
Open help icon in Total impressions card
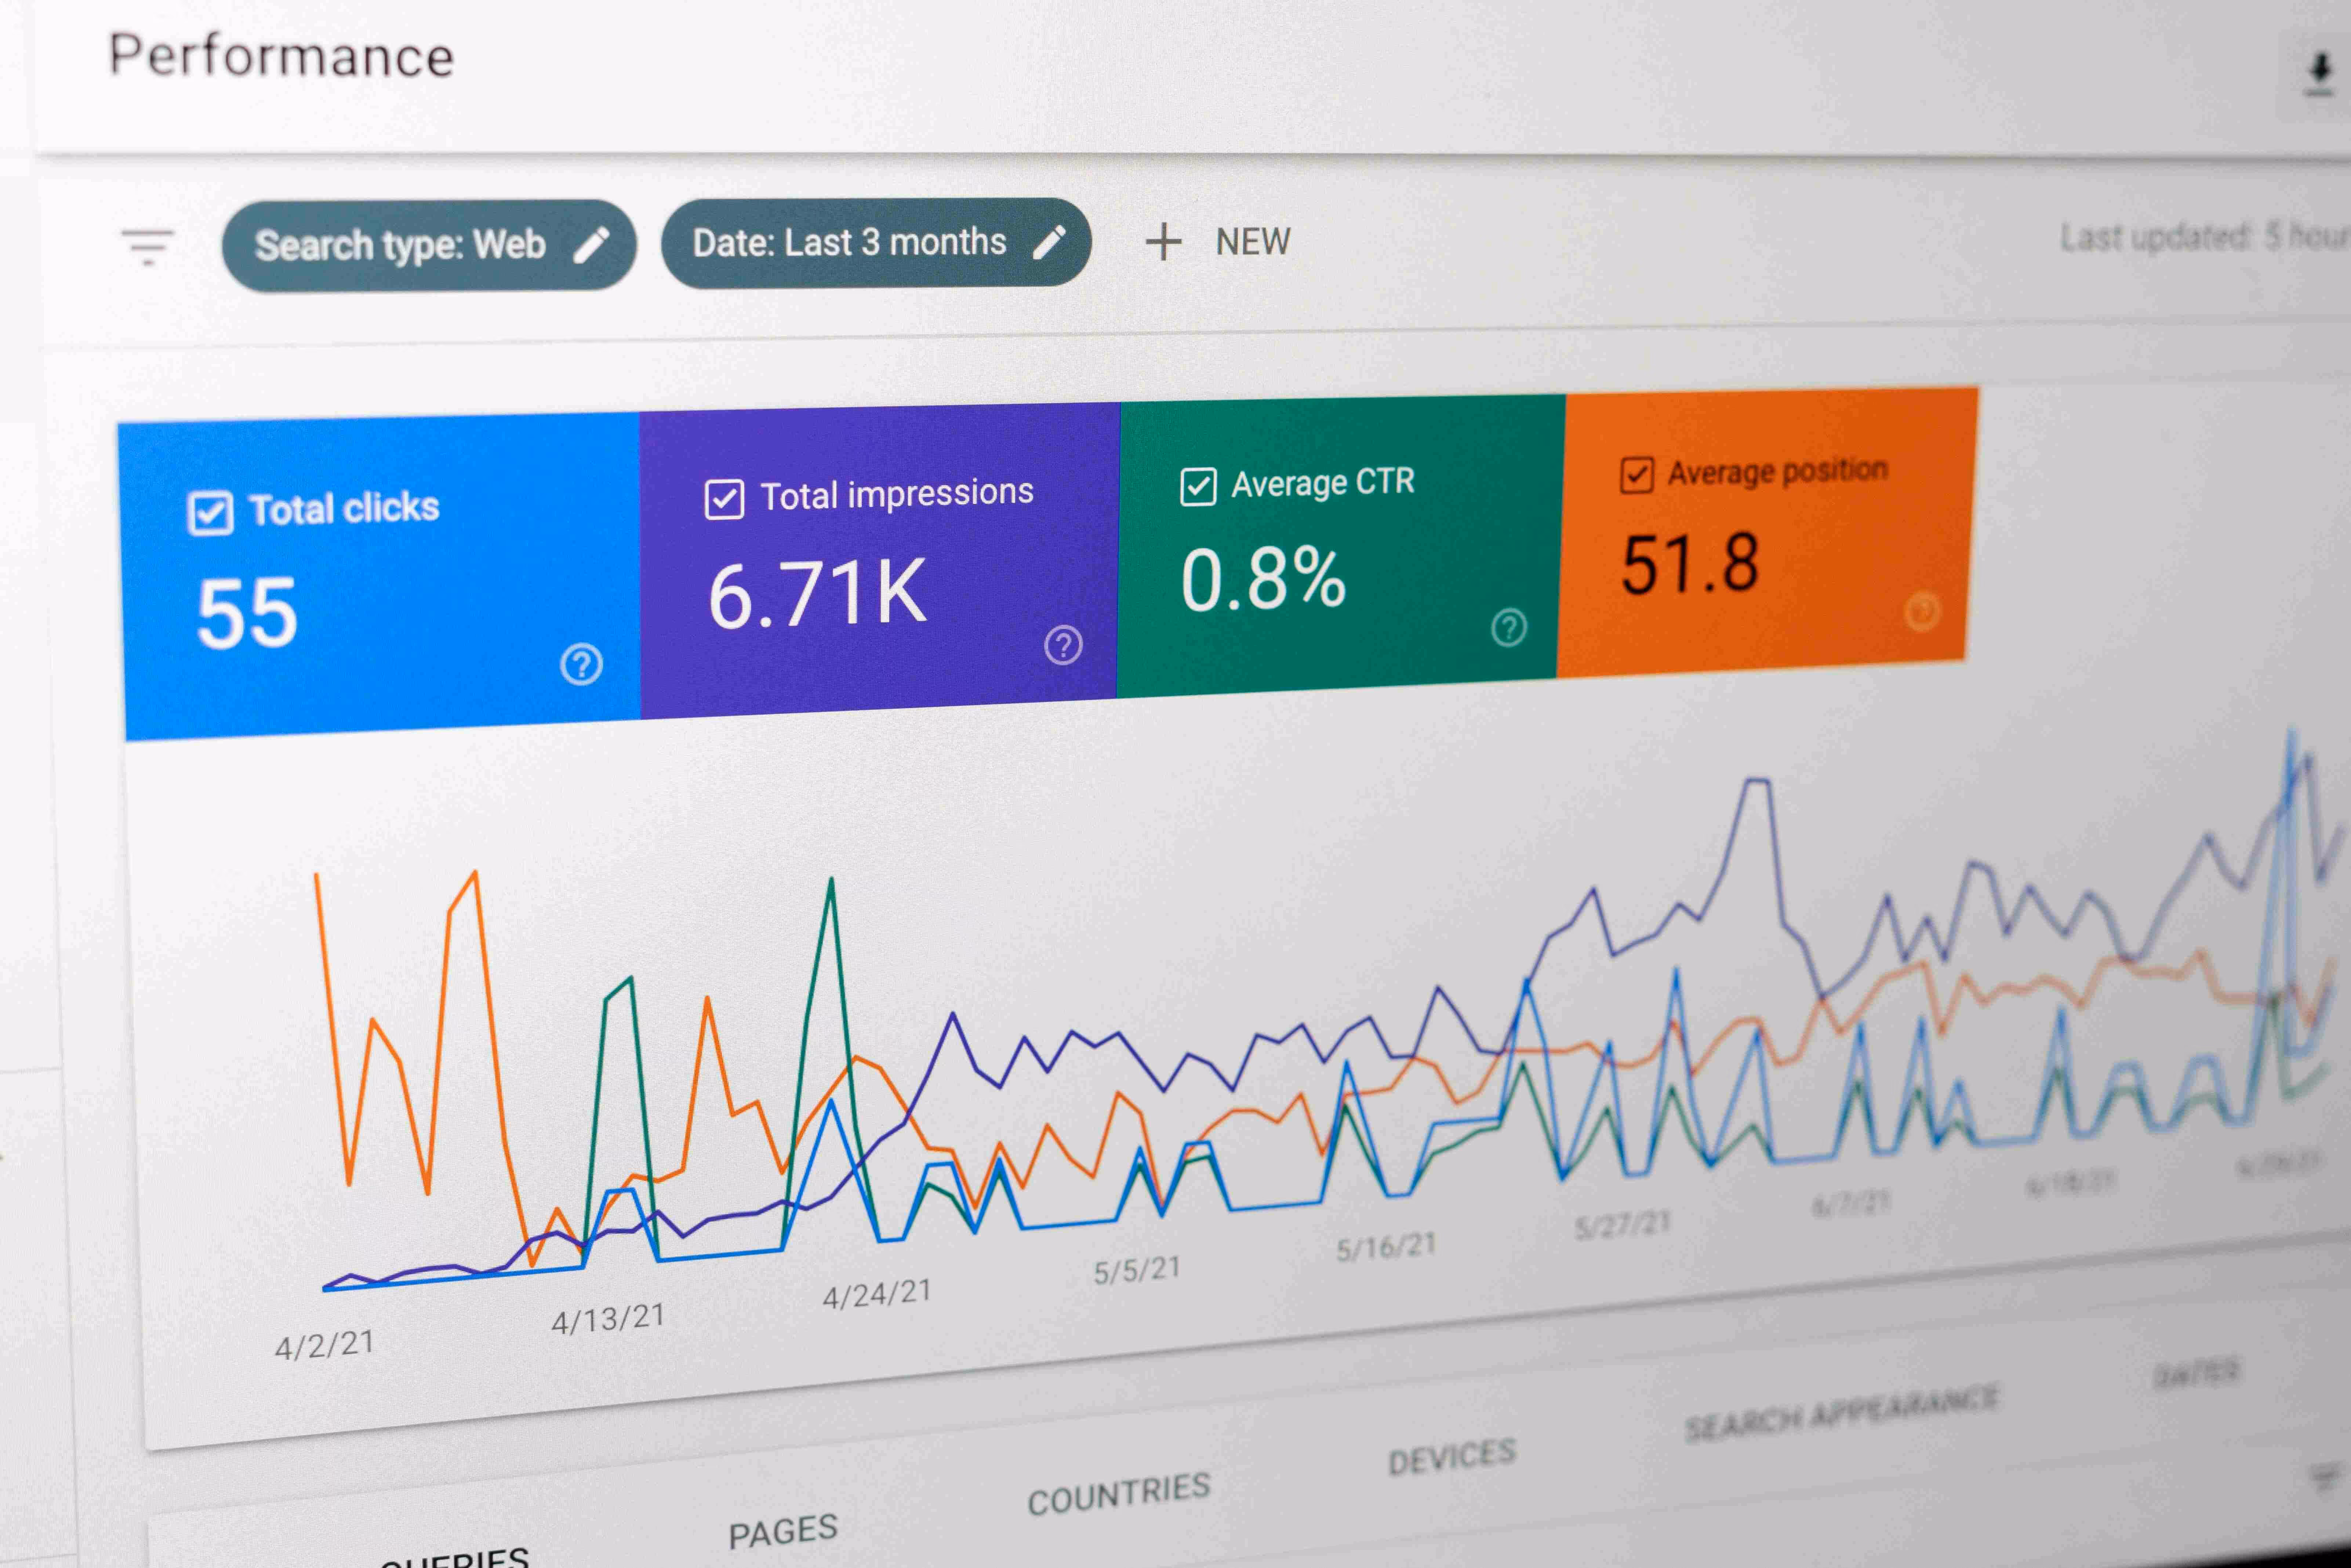[x=1063, y=645]
